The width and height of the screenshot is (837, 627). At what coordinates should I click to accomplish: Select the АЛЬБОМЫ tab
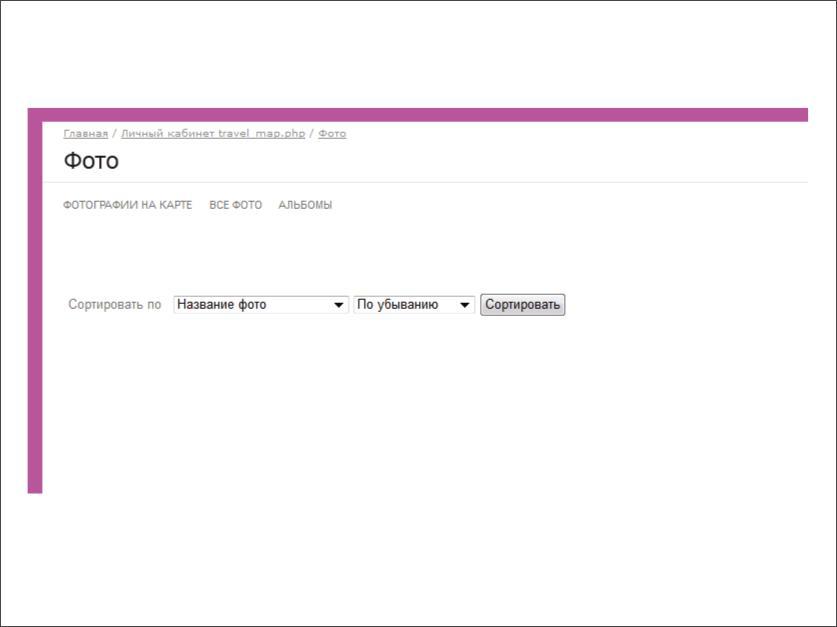point(305,205)
